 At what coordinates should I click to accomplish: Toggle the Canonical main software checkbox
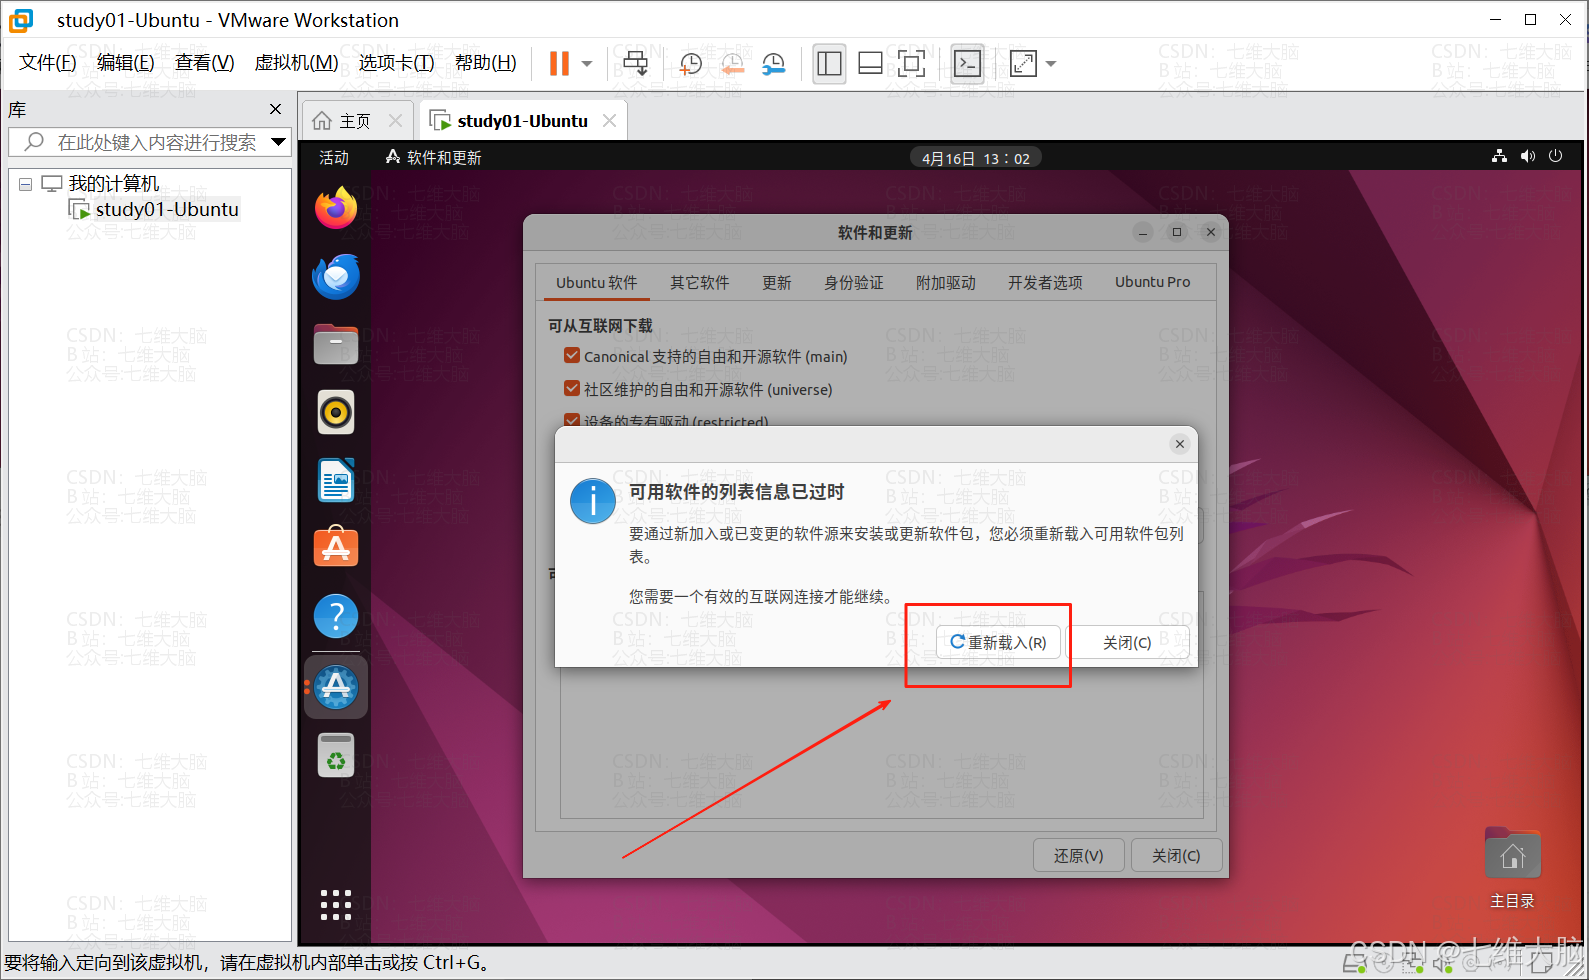pos(572,355)
